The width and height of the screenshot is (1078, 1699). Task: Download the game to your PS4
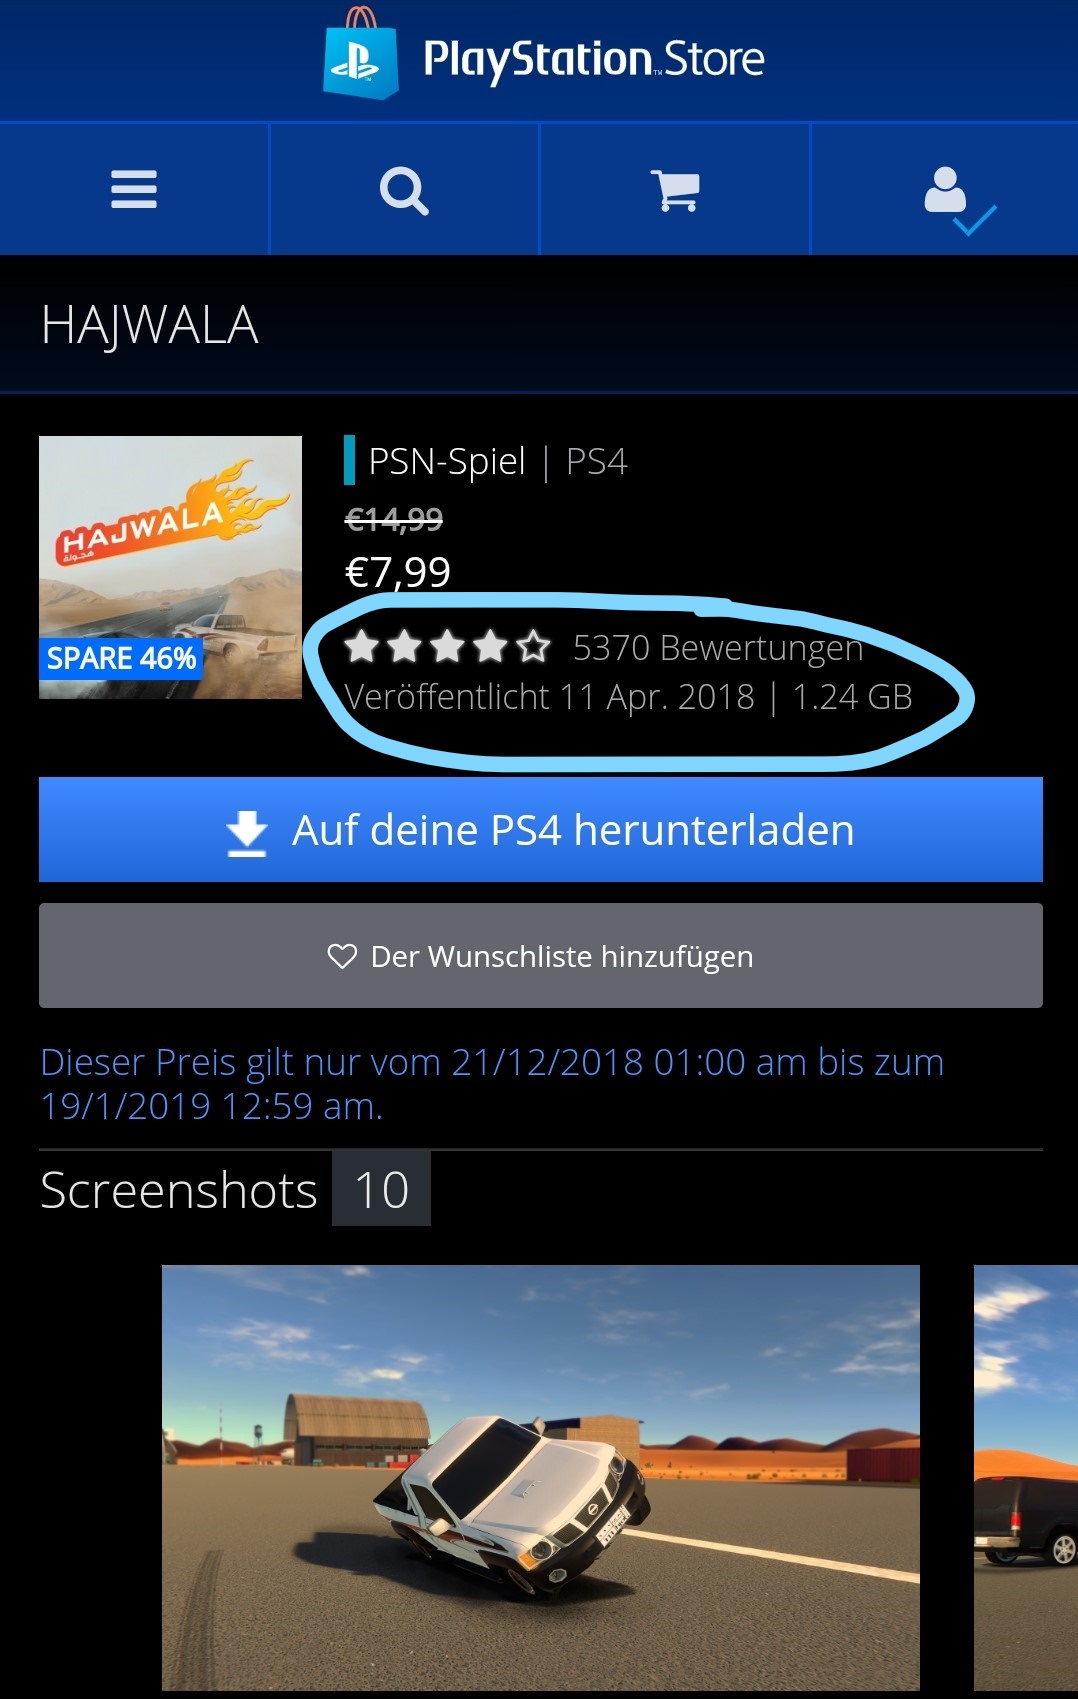pos(541,830)
